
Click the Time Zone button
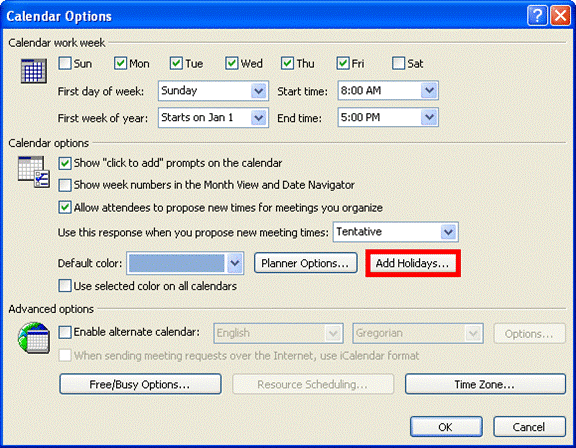pos(485,384)
